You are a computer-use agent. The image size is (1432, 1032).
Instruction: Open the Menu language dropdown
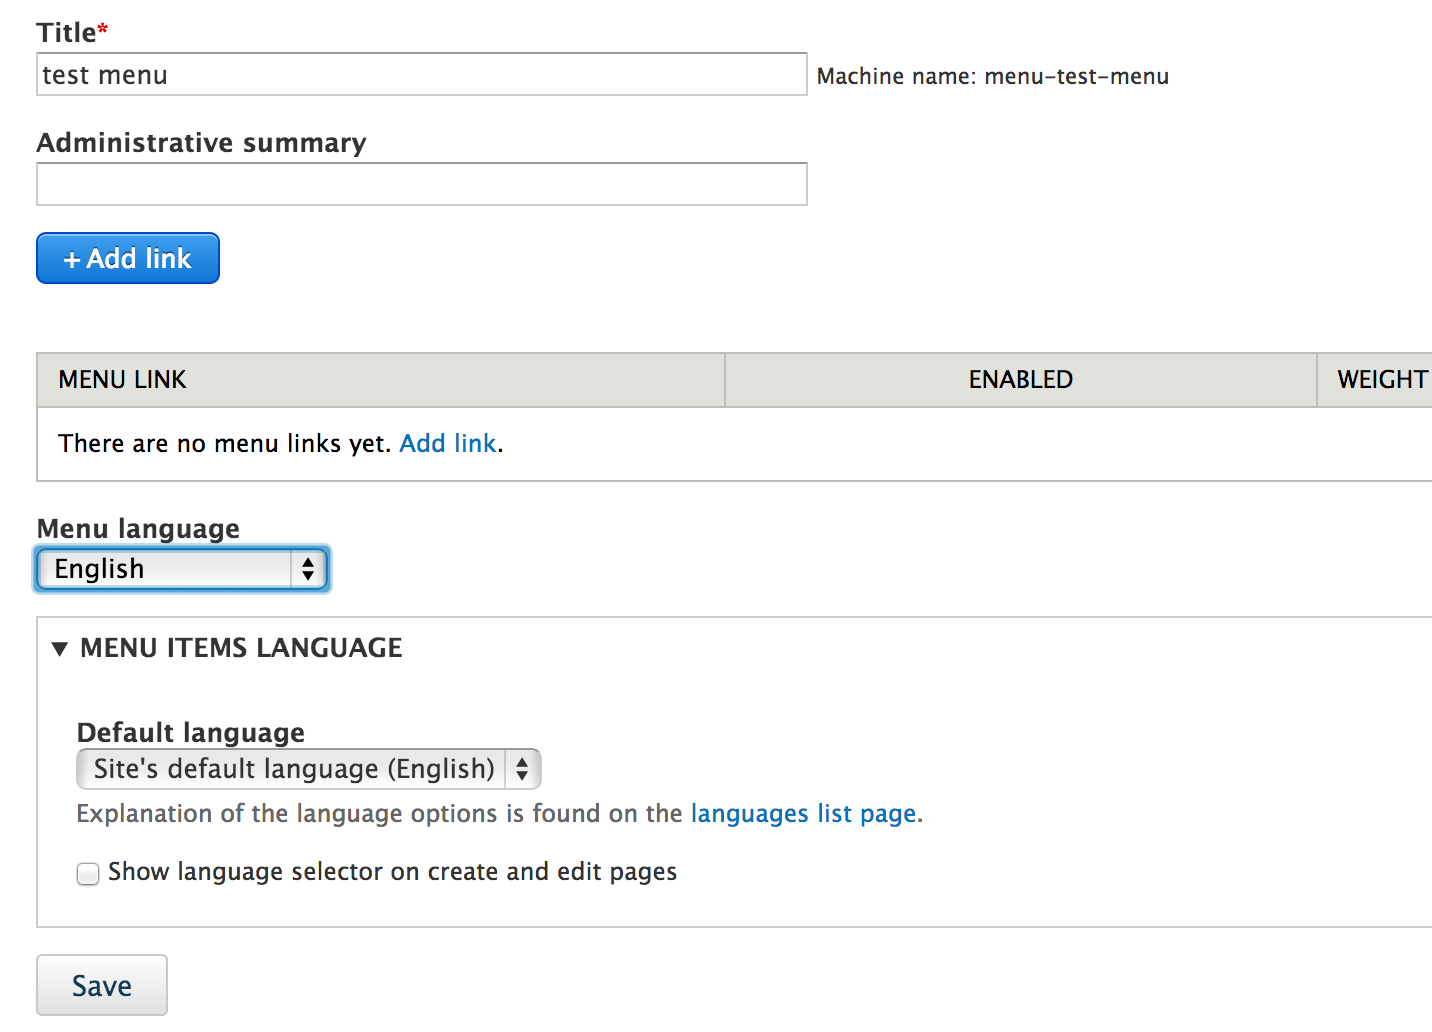[x=181, y=569]
